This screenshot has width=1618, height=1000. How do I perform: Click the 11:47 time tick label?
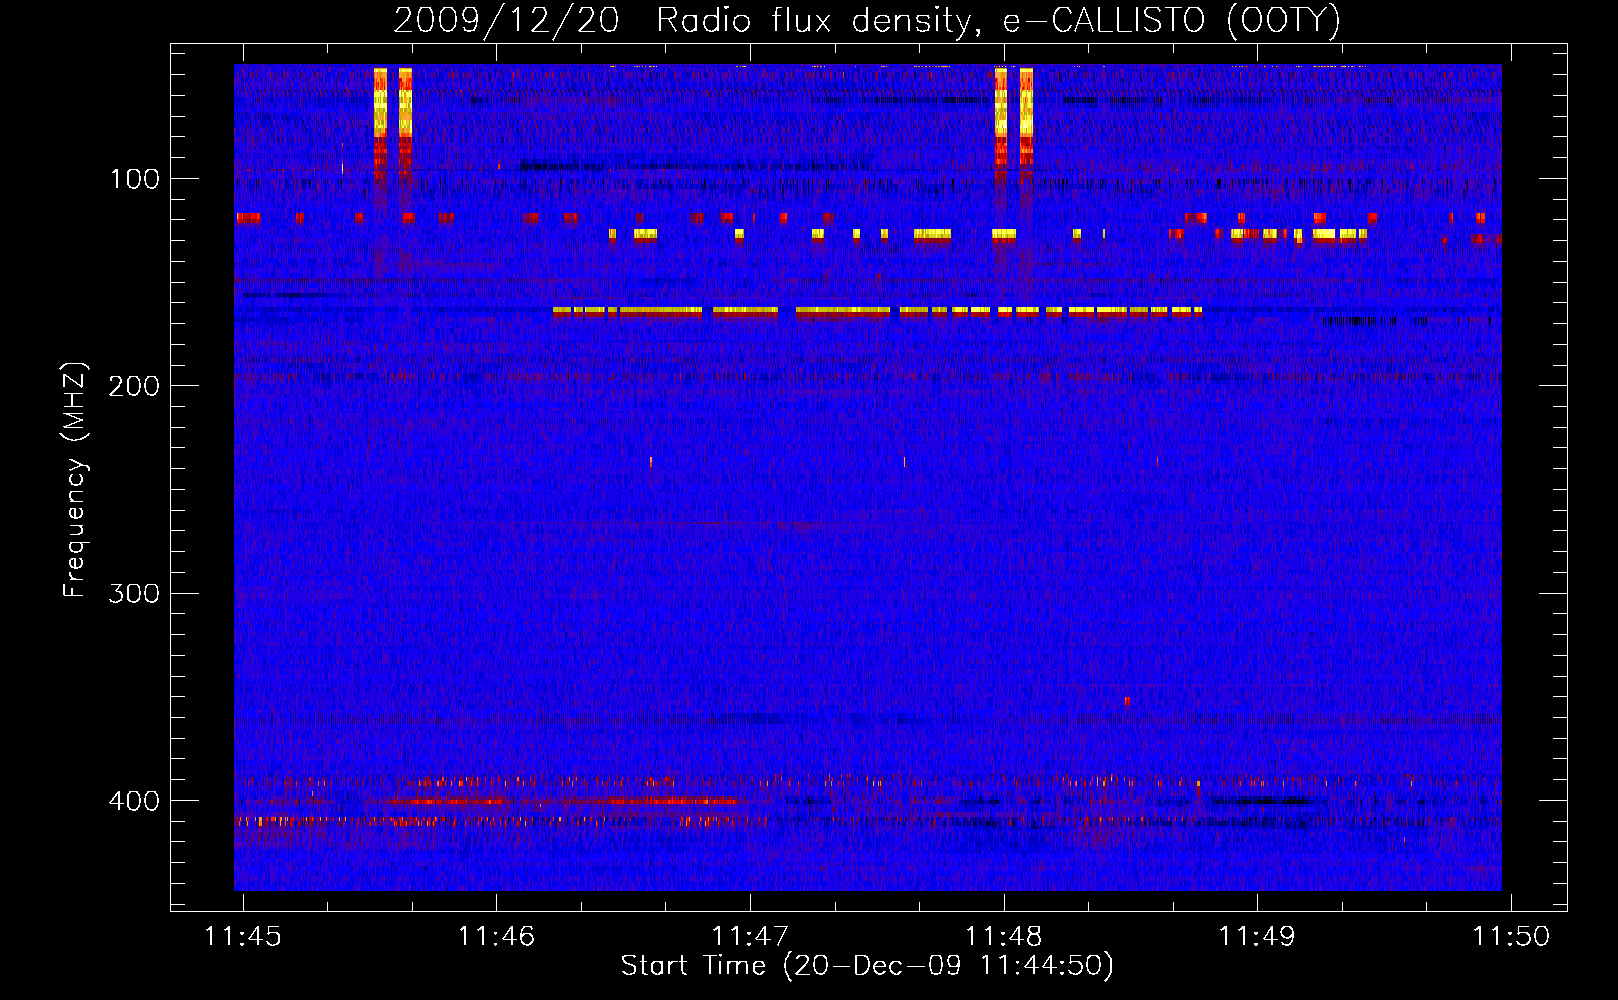750,937
